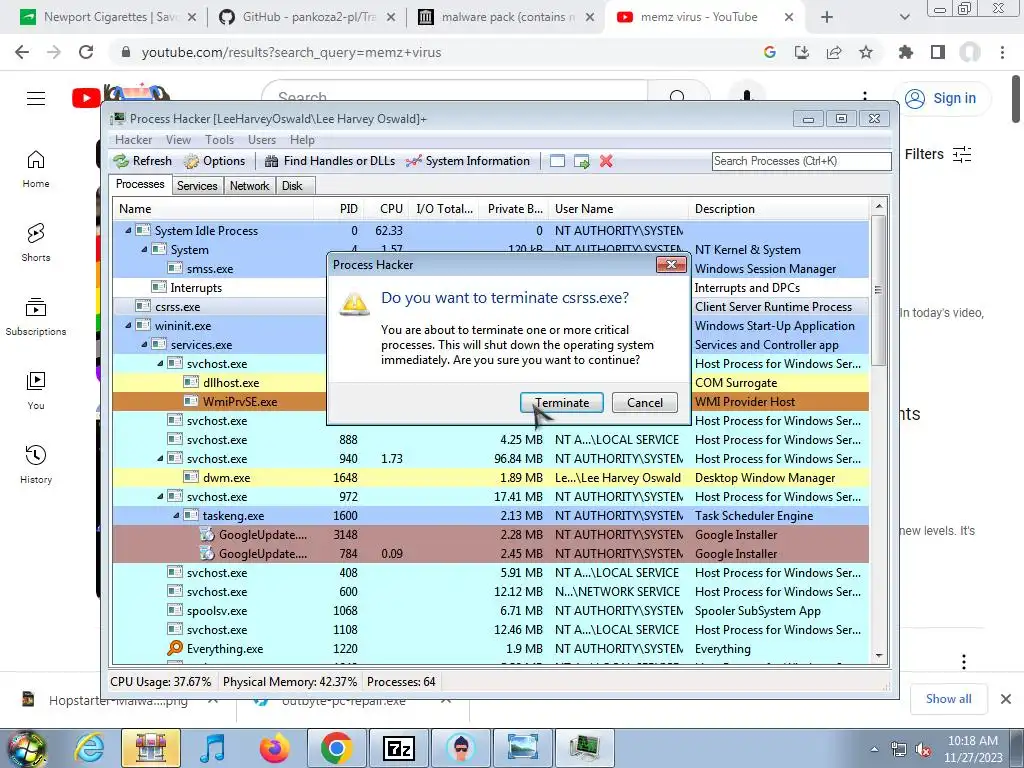Click the find window icon in toolbar
The width and height of the screenshot is (1024, 768).
point(557,161)
